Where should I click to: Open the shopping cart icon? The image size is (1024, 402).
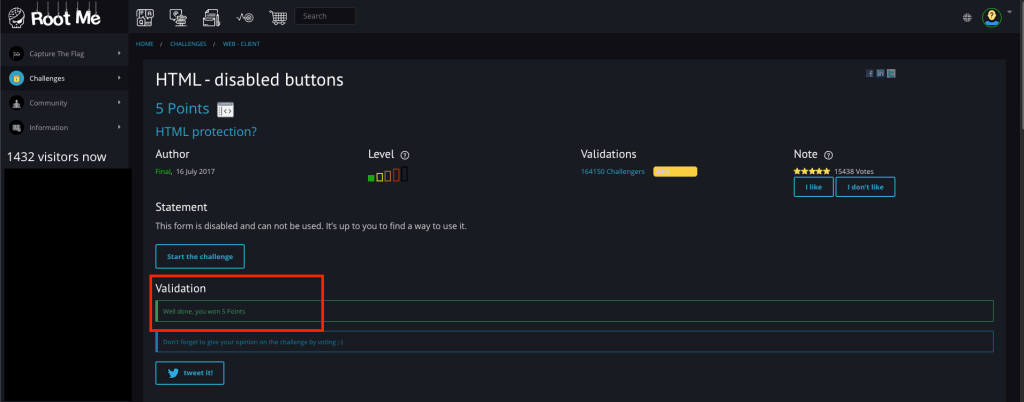point(277,16)
